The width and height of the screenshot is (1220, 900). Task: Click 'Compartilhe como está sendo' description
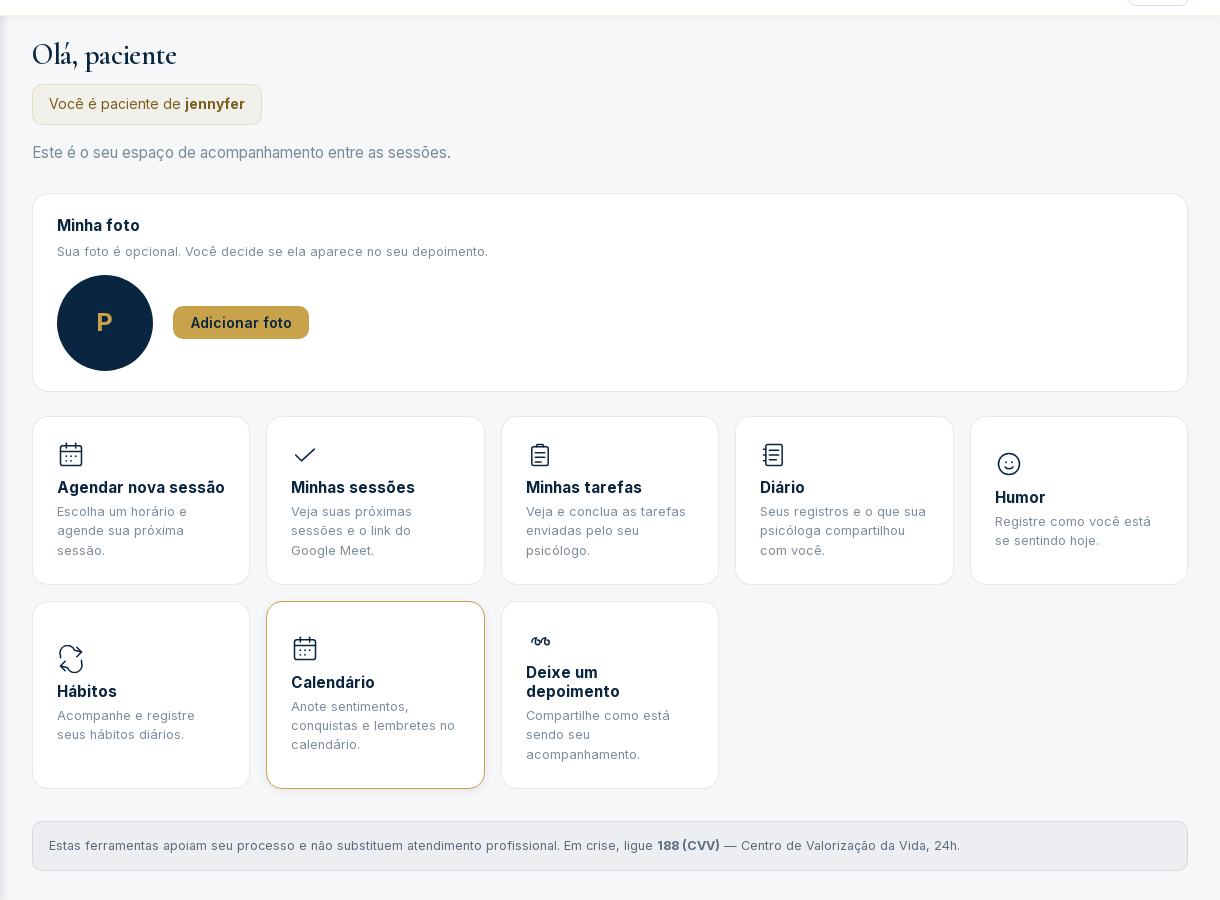598,734
